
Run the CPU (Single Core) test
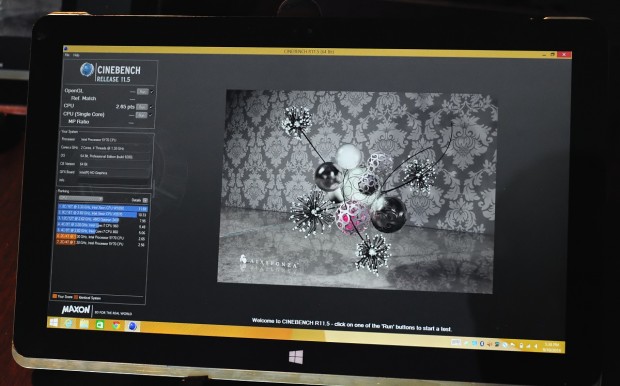[x=141, y=115]
